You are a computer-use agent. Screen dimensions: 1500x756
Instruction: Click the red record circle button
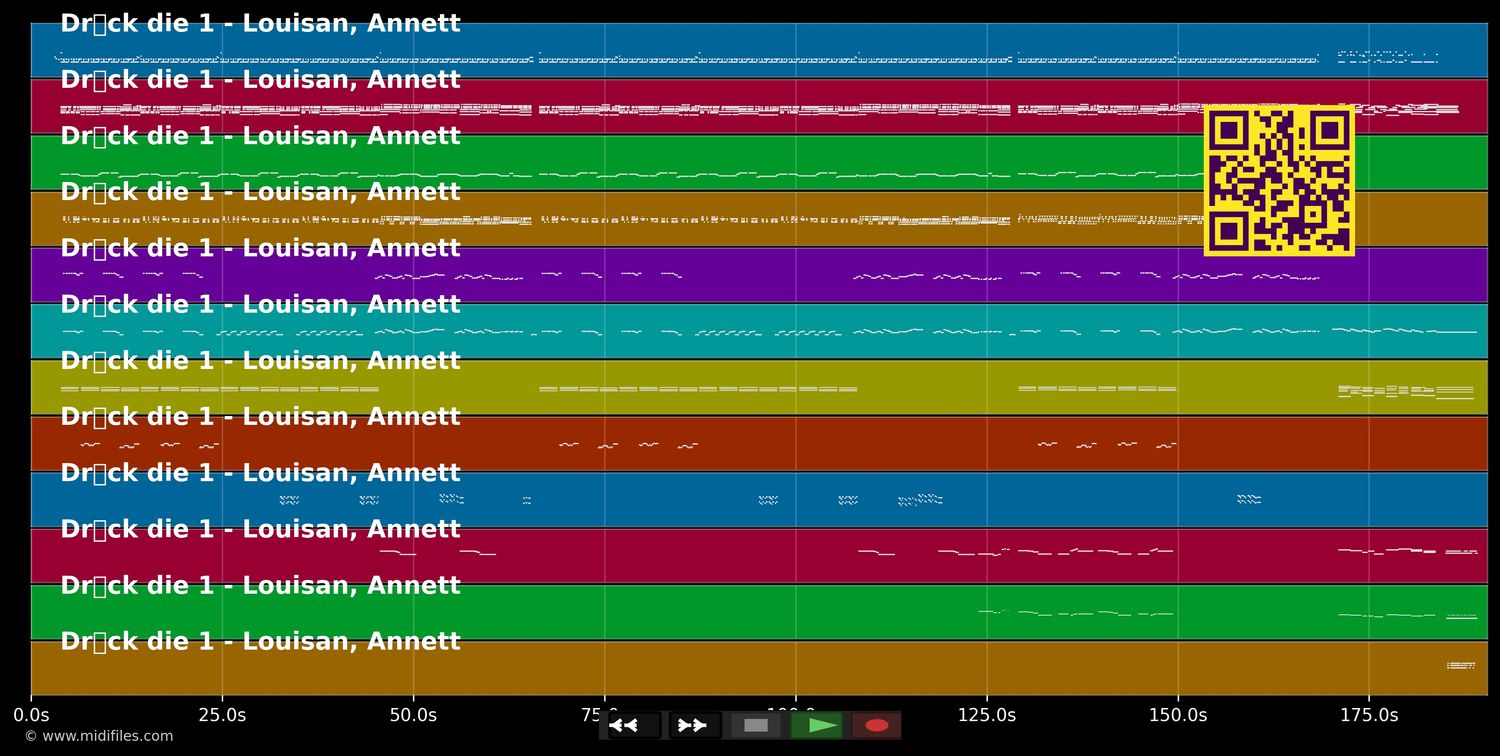tap(877, 725)
